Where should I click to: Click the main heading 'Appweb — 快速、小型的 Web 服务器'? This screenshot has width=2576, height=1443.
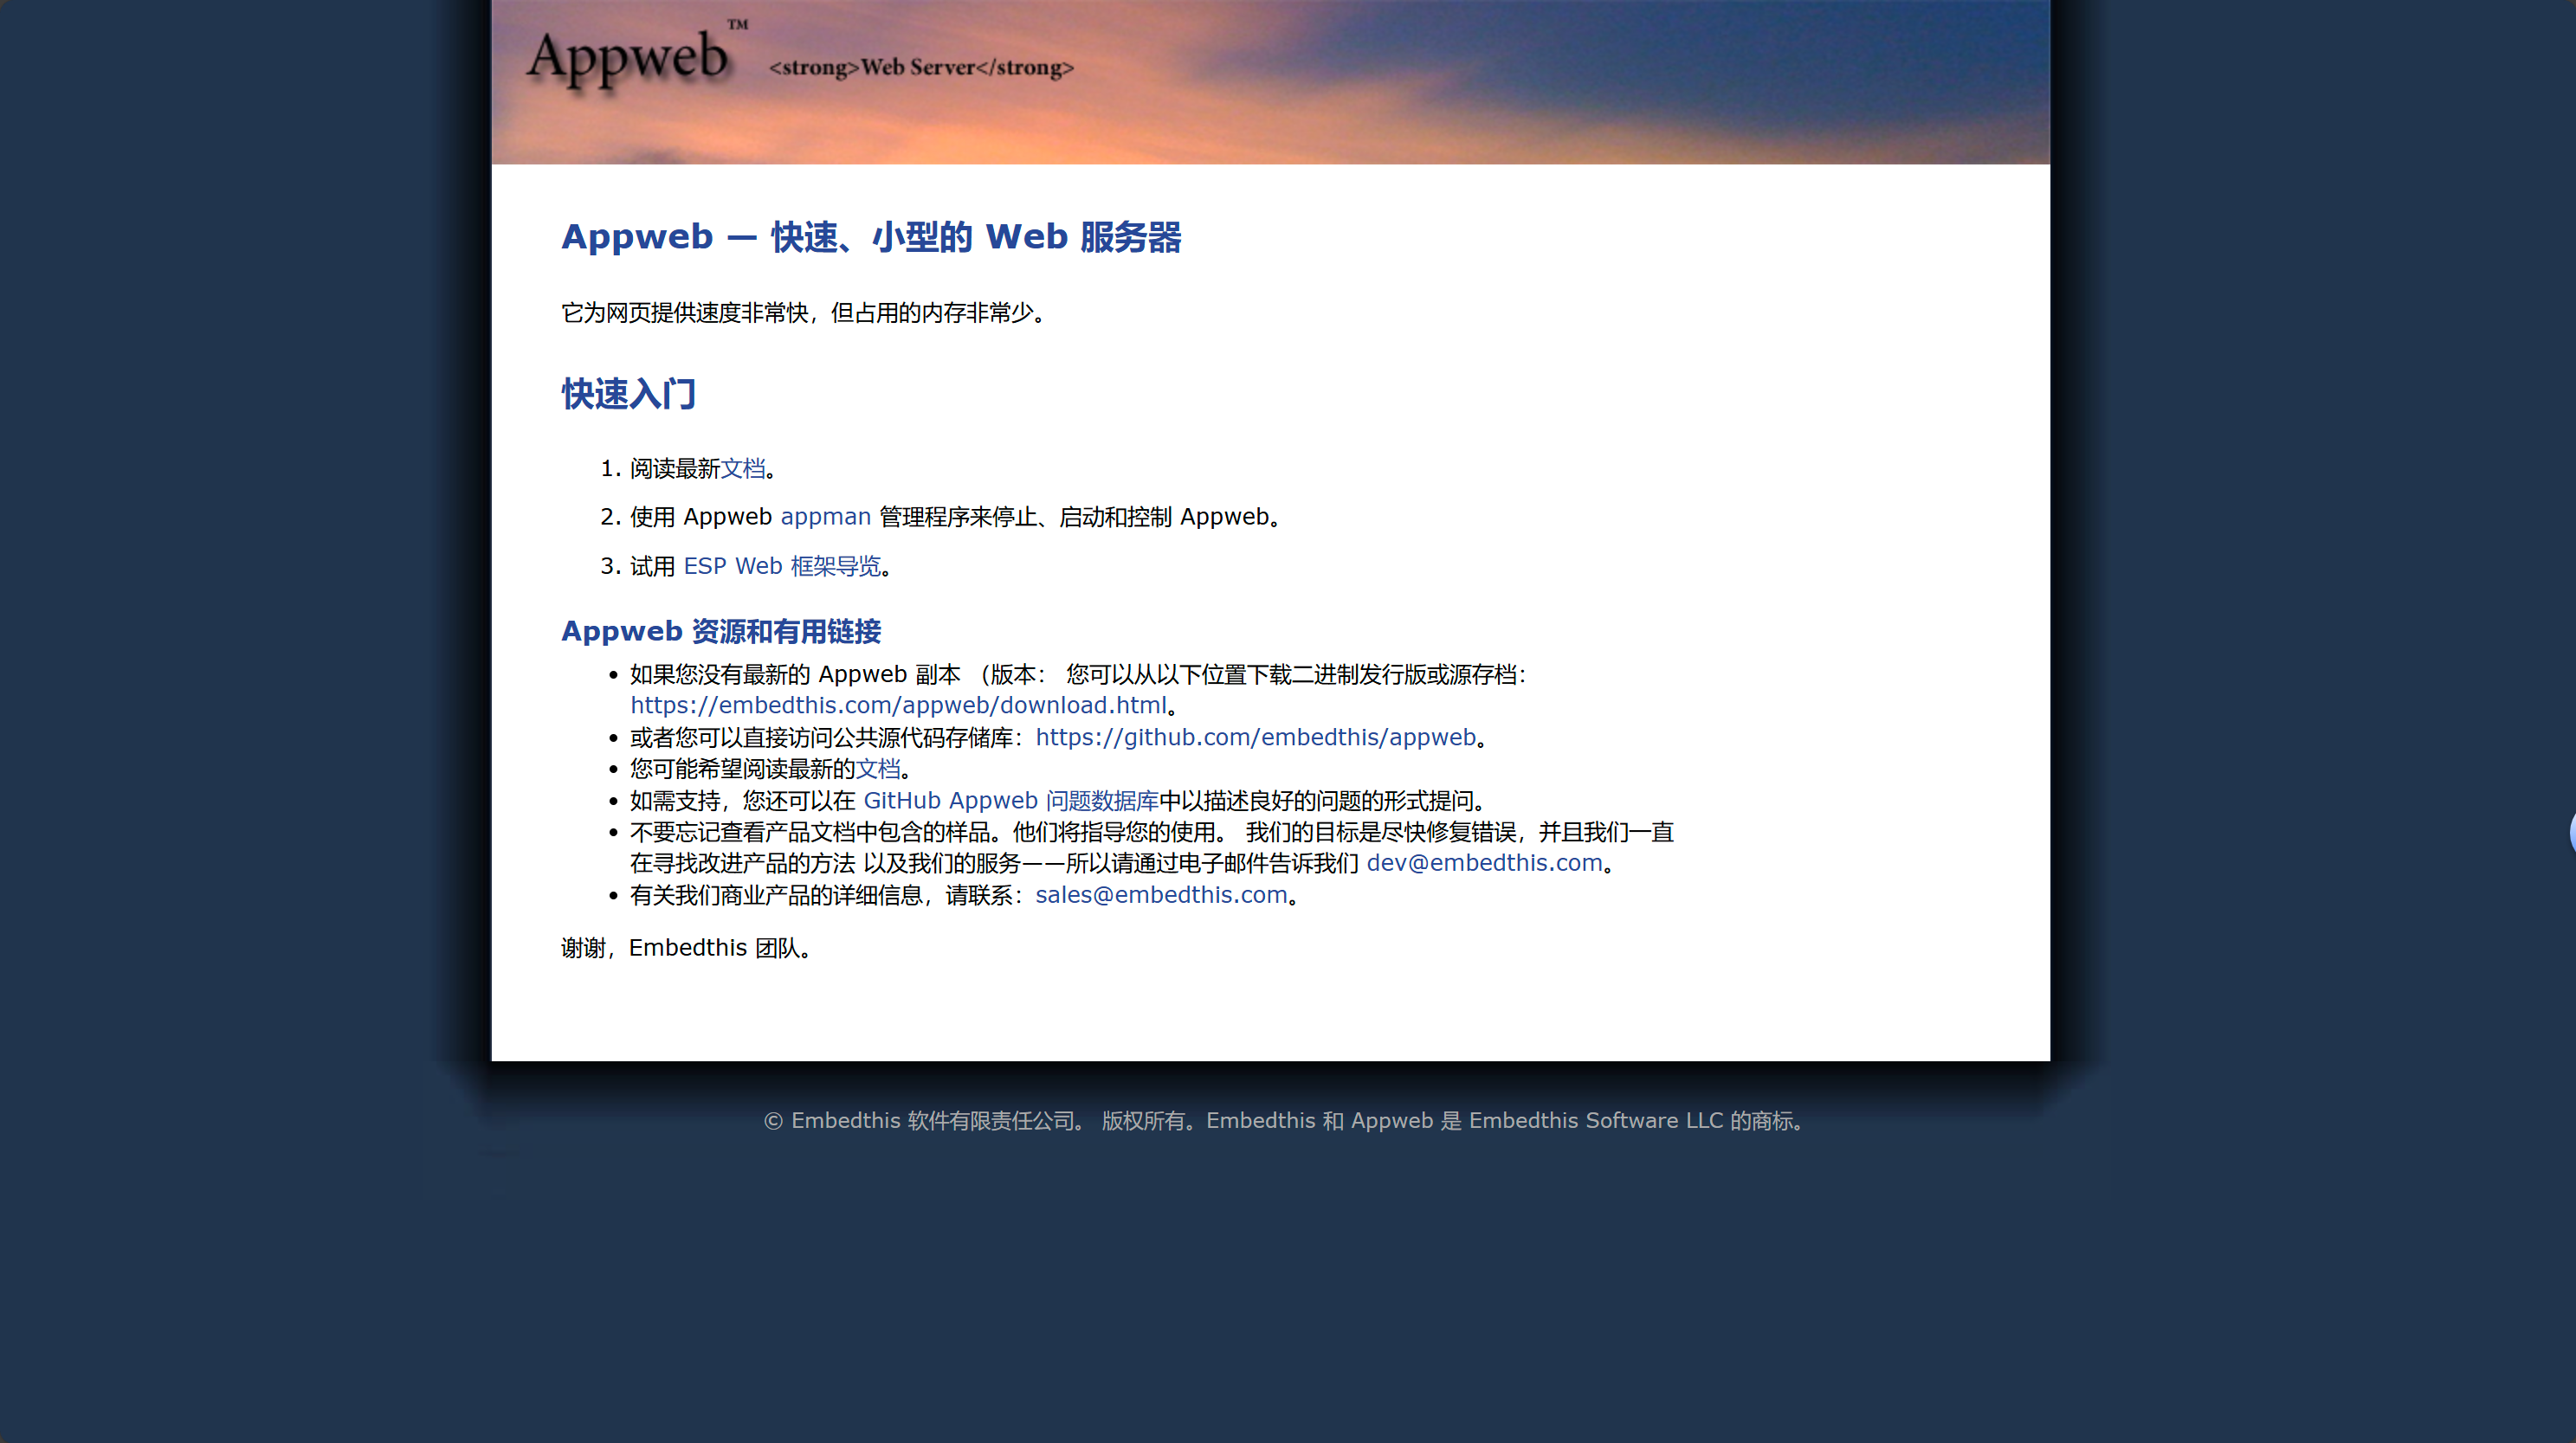click(871, 237)
